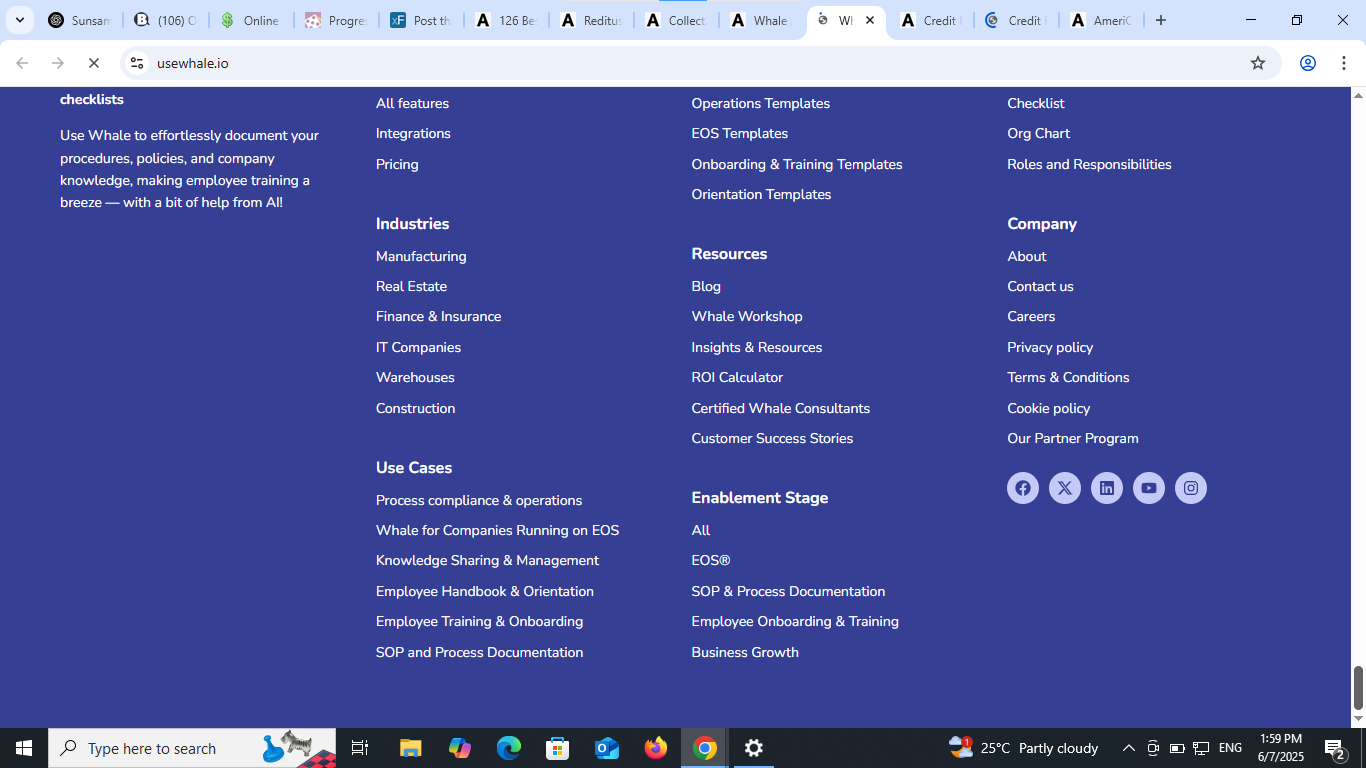Open clock showing 1:59 PM
The width and height of the screenshot is (1366, 768).
pyautogui.click(x=1280, y=748)
